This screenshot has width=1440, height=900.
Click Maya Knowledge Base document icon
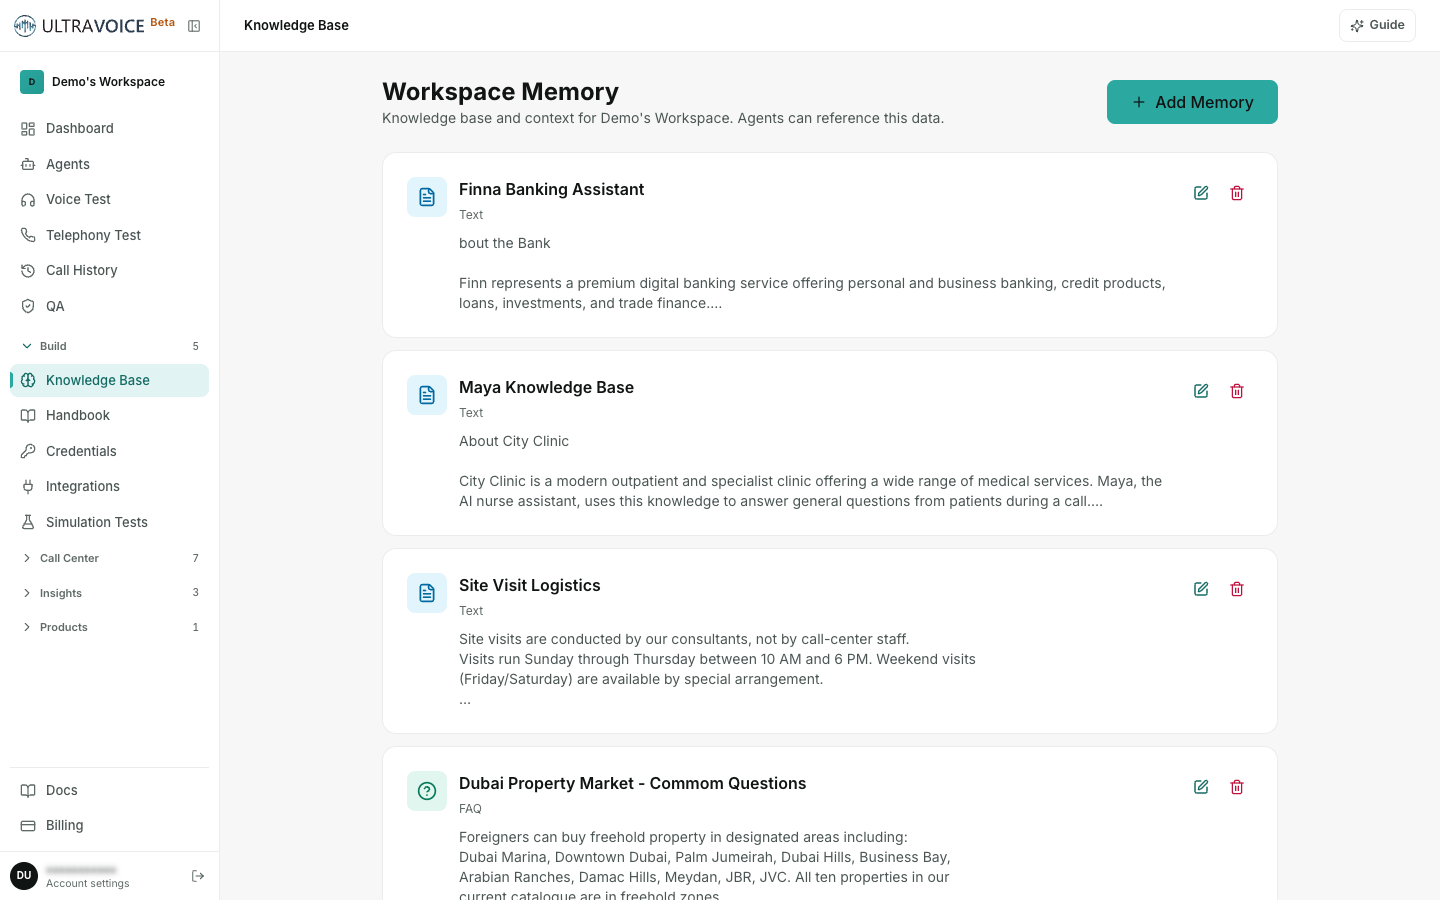[427, 395]
